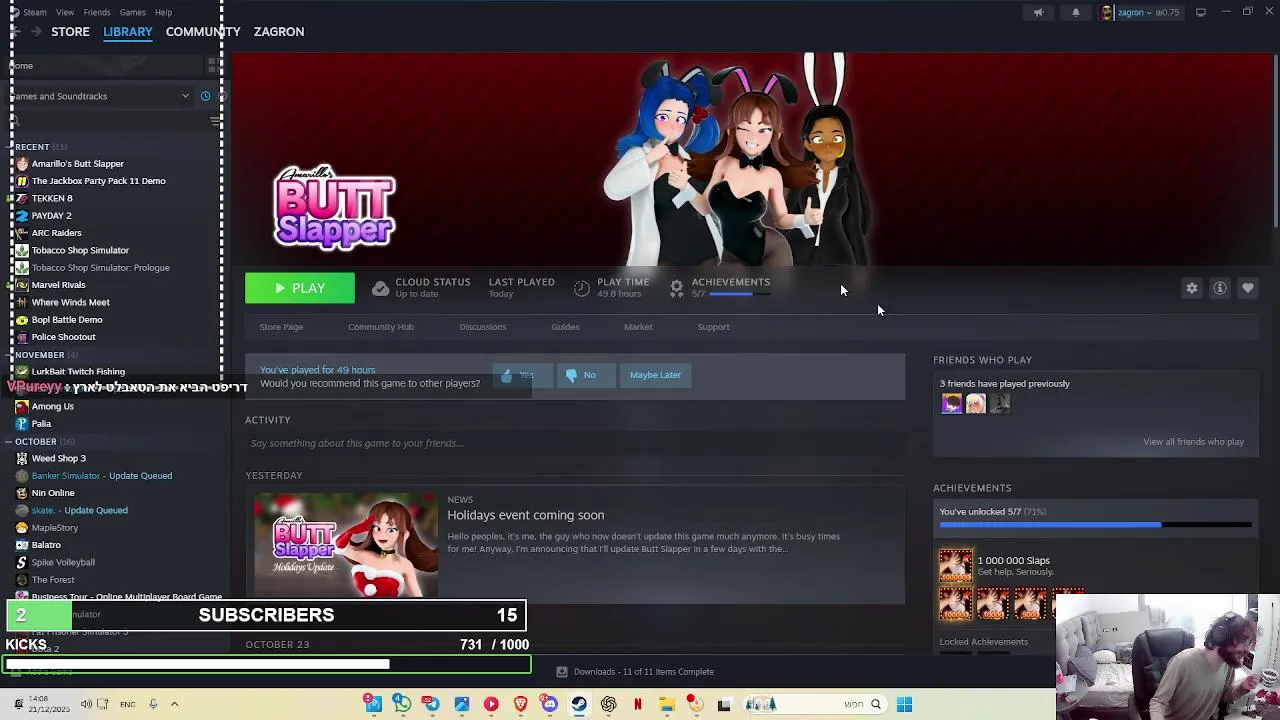
Task: Open Netflix from the taskbar
Action: tap(637, 704)
